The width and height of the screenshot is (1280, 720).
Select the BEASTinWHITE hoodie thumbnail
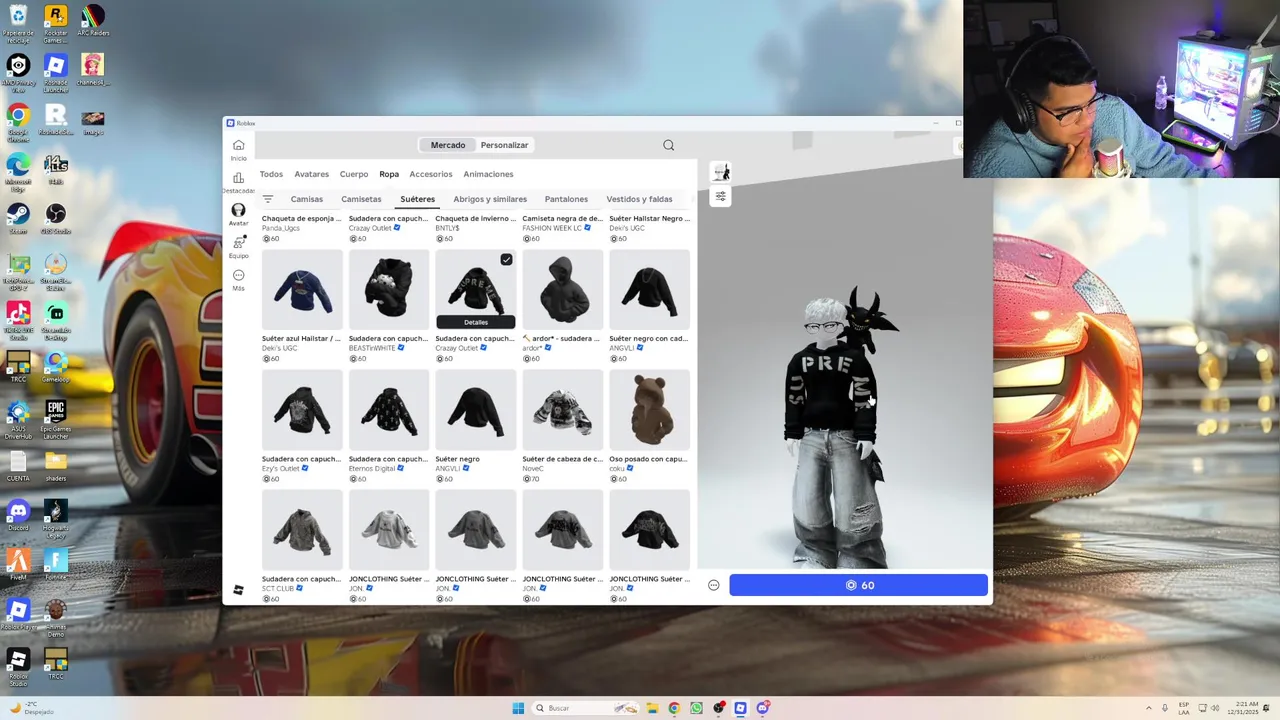[389, 289]
